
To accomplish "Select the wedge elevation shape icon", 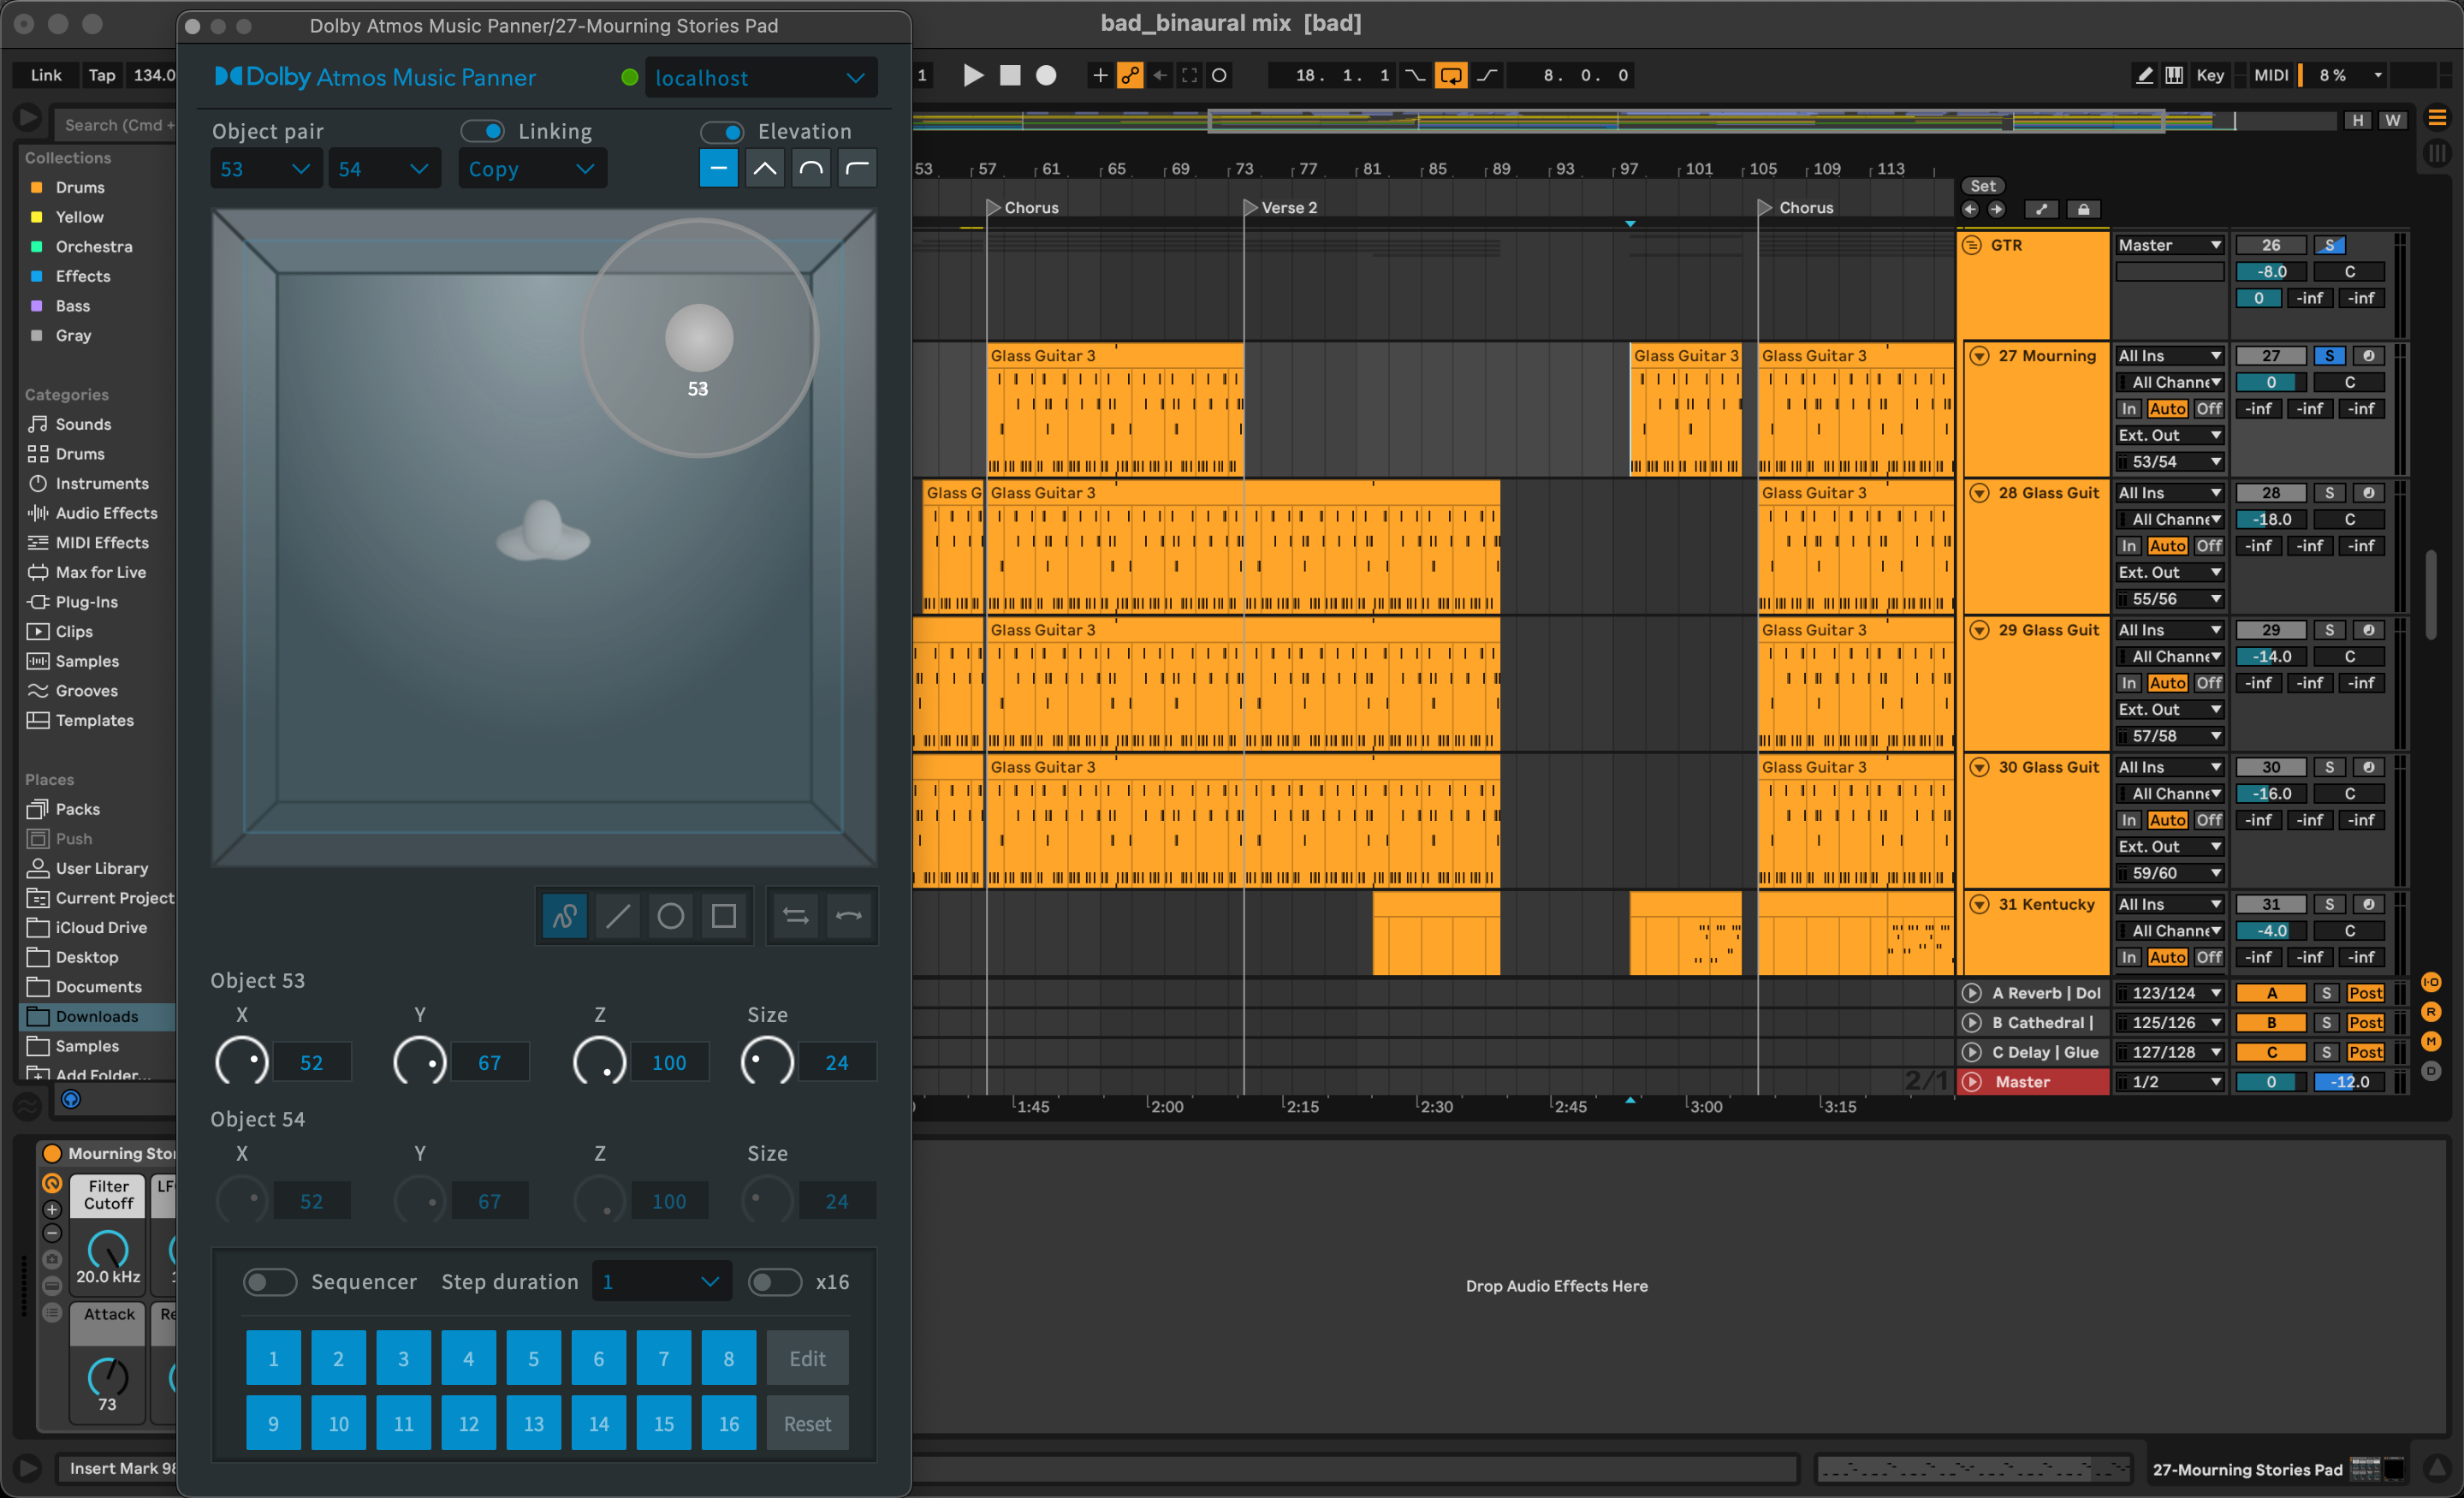I will (765, 168).
